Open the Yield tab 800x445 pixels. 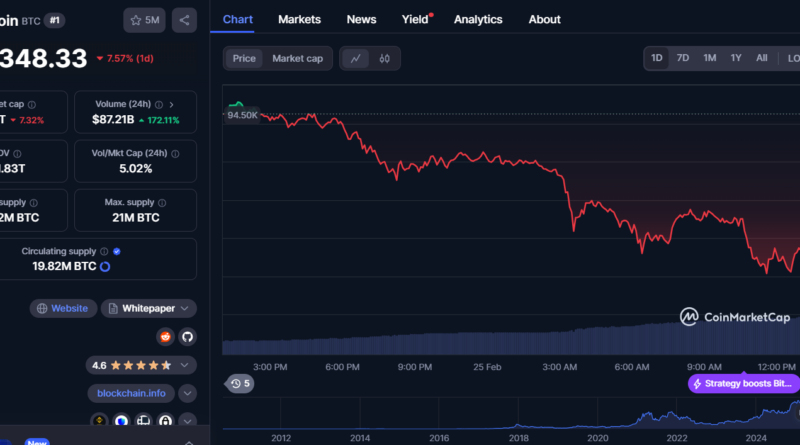pyautogui.click(x=416, y=19)
